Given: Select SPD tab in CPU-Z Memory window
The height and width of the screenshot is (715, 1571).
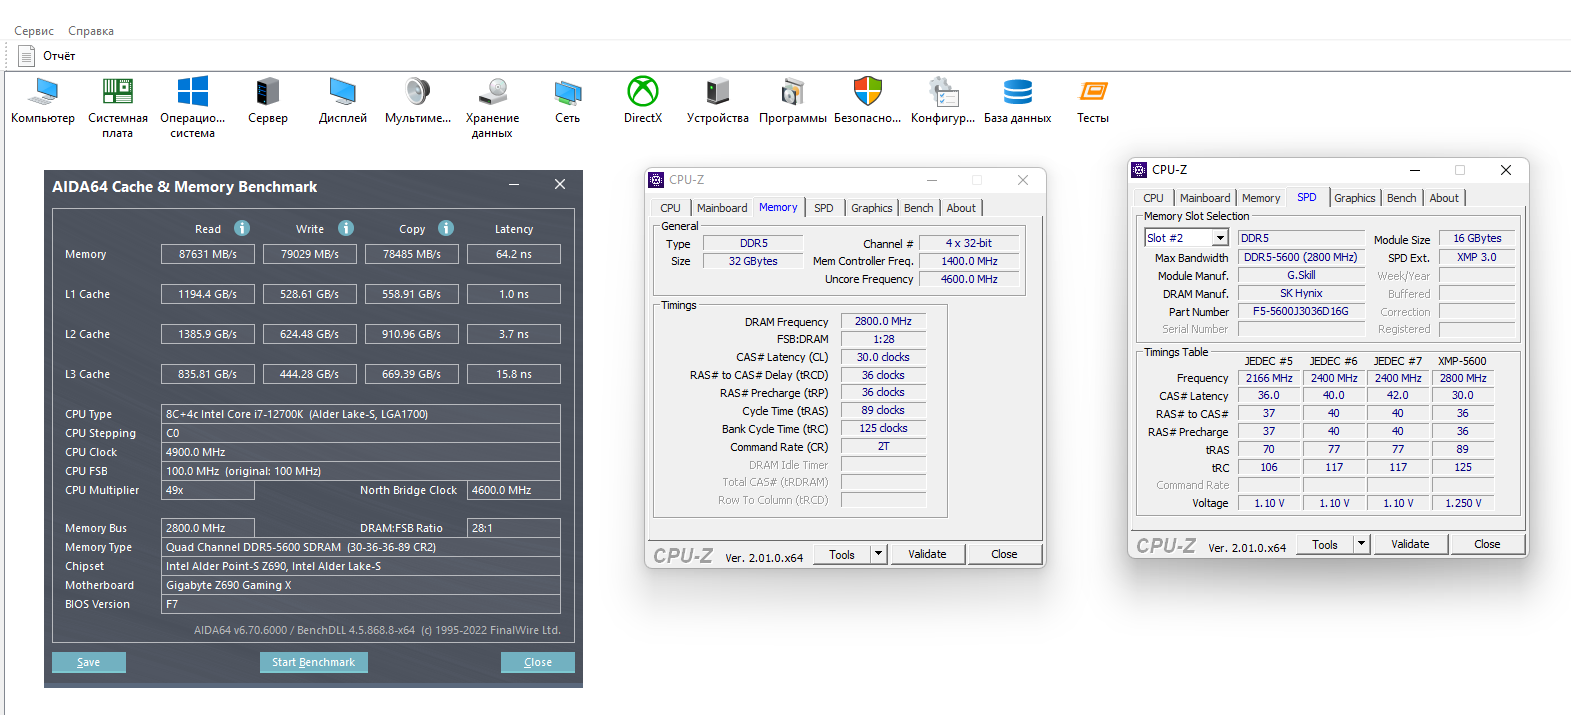Looking at the screenshot, I should pos(823,208).
